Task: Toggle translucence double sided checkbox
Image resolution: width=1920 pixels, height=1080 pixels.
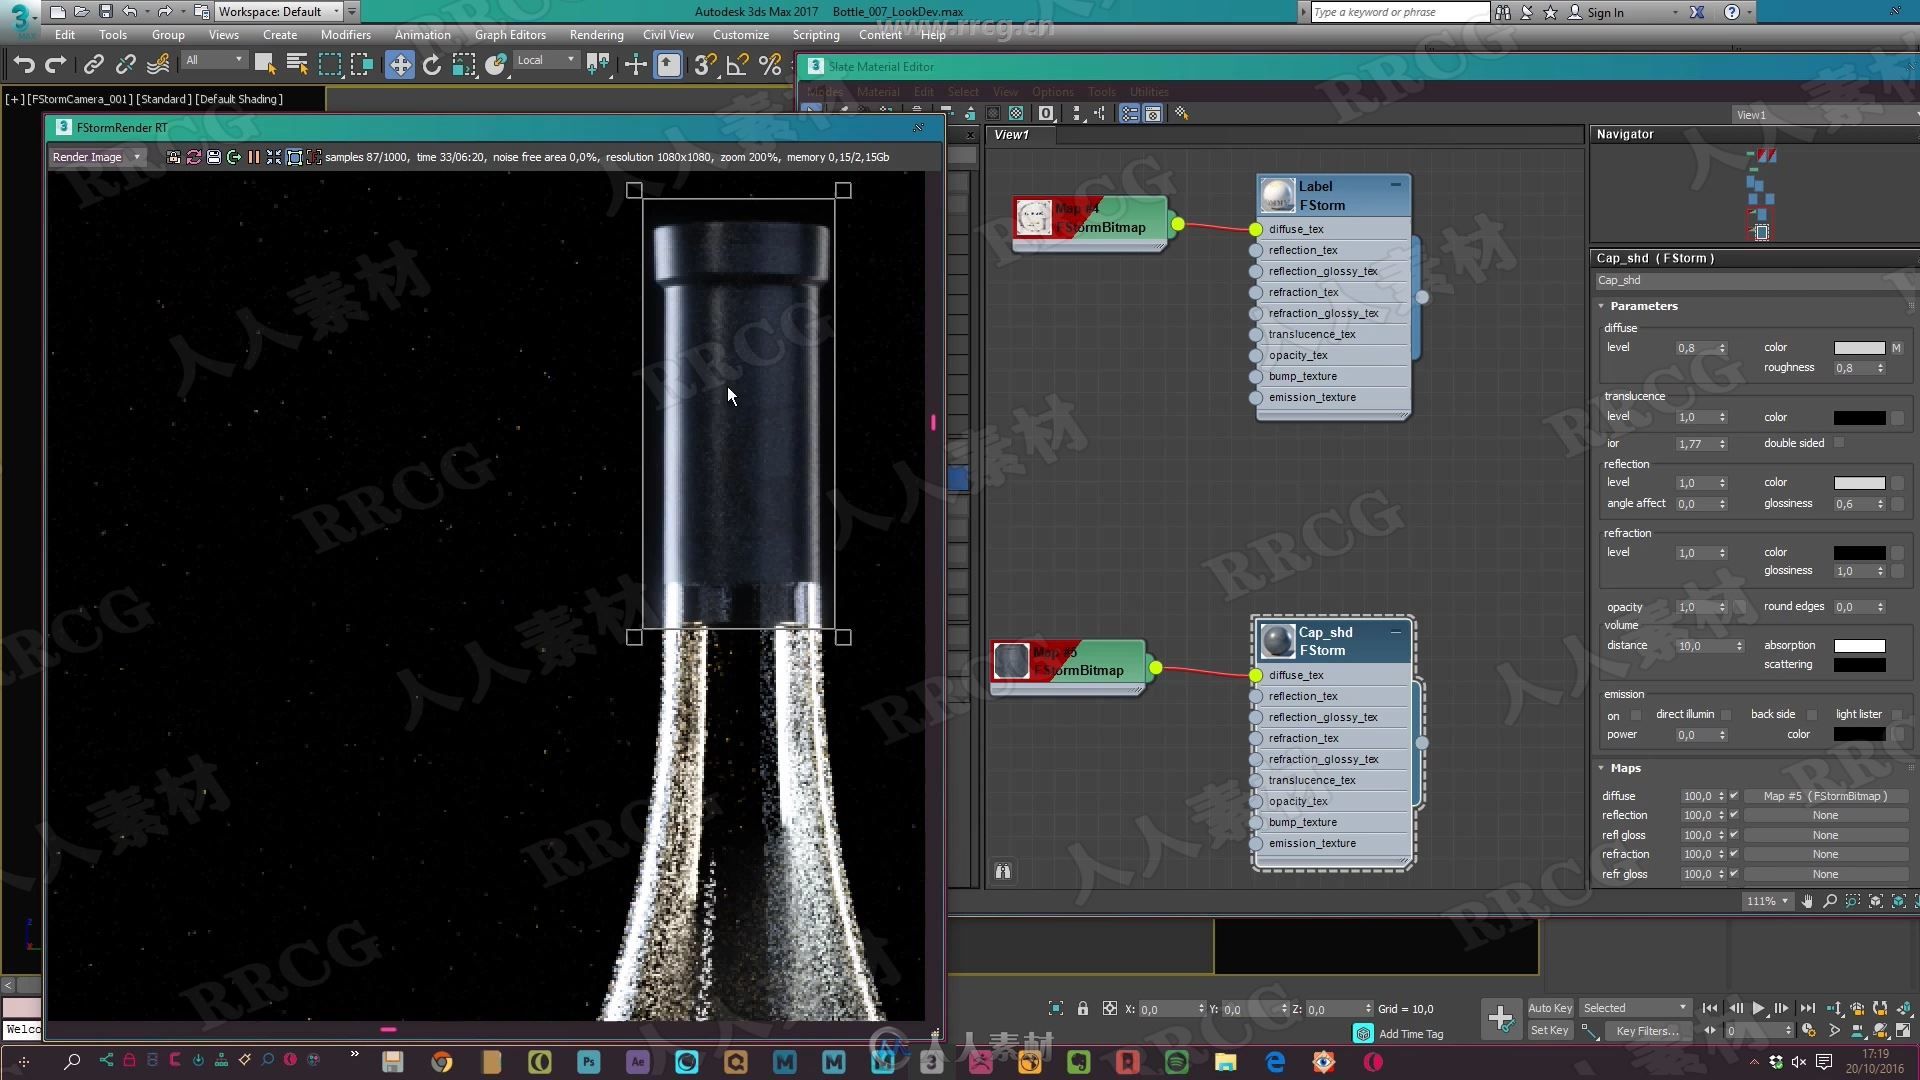Action: pos(1839,443)
